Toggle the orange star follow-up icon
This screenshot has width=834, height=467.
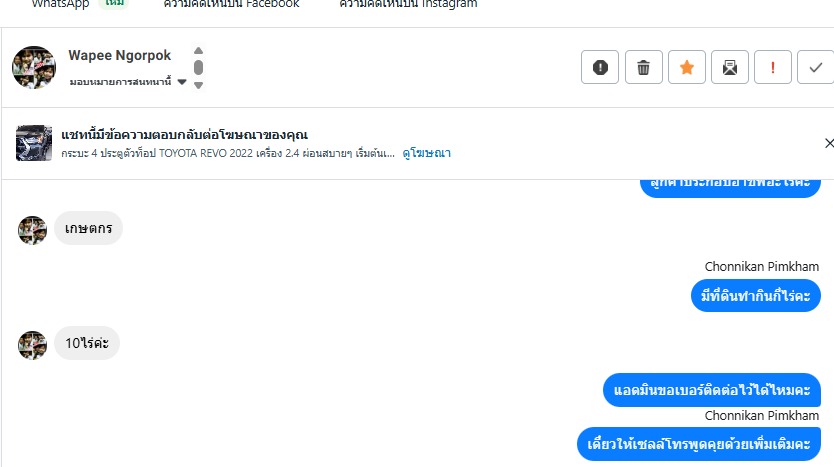pyautogui.click(x=687, y=67)
